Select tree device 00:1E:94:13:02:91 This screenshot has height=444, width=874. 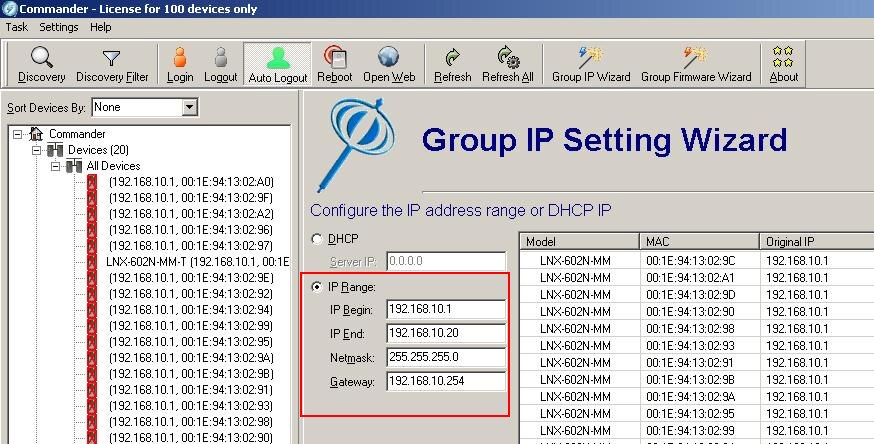pyautogui.click(x=191, y=389)
